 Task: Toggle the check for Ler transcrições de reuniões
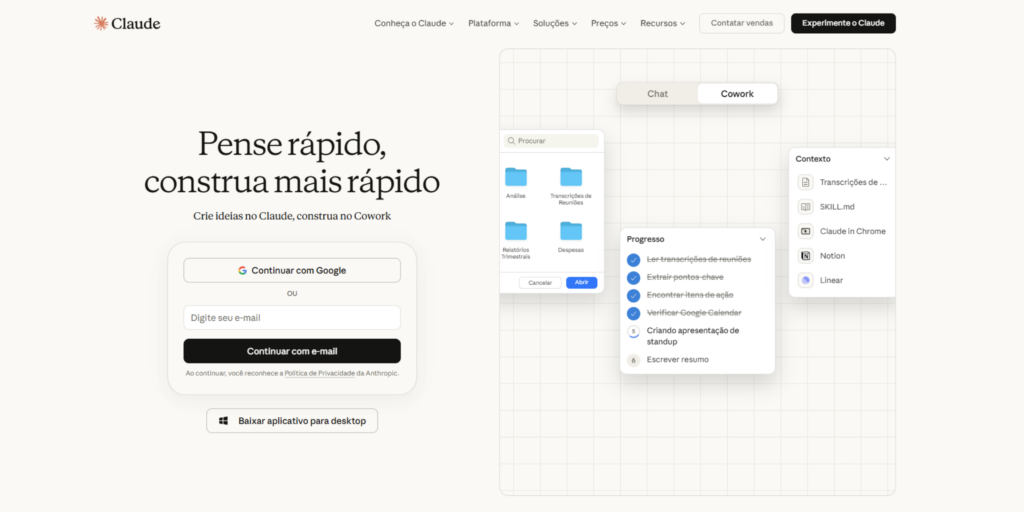click(633, 260)
